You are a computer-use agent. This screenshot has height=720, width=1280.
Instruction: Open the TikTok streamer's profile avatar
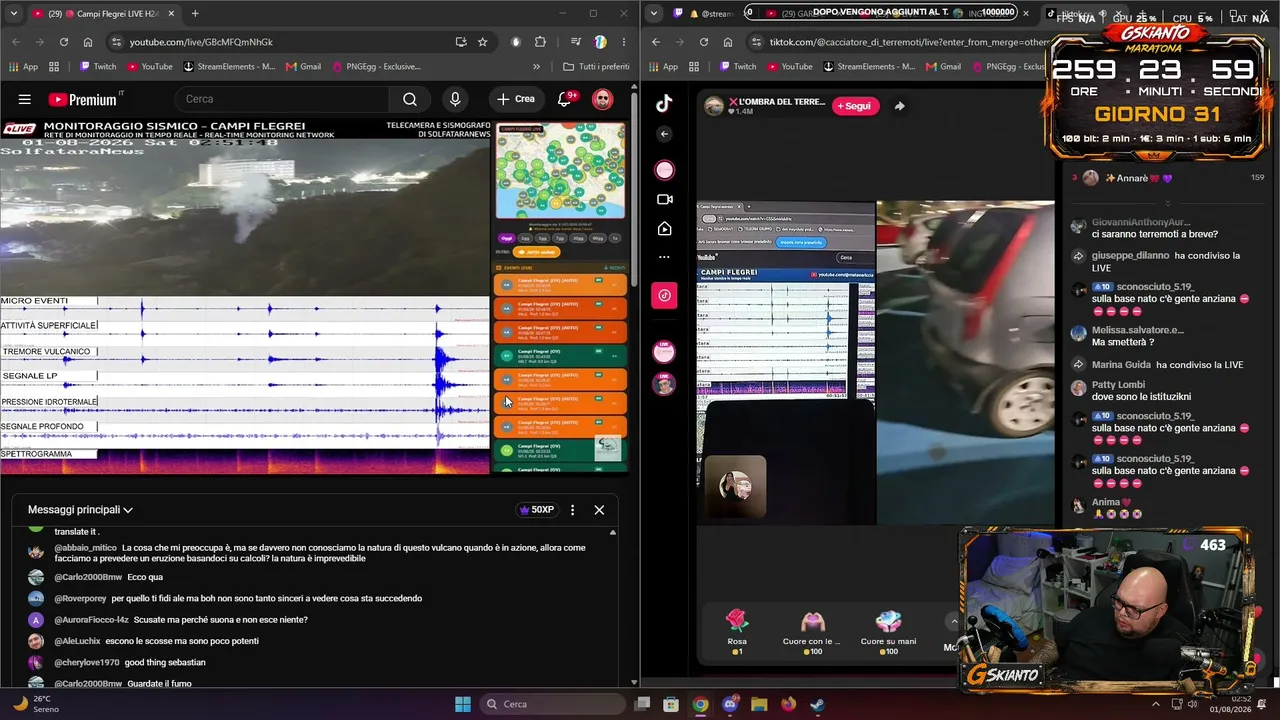[714, 106]
